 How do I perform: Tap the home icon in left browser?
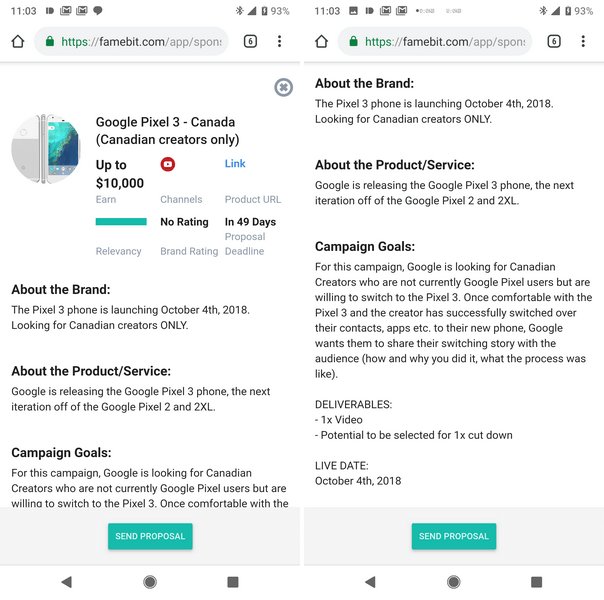(17, 42)
